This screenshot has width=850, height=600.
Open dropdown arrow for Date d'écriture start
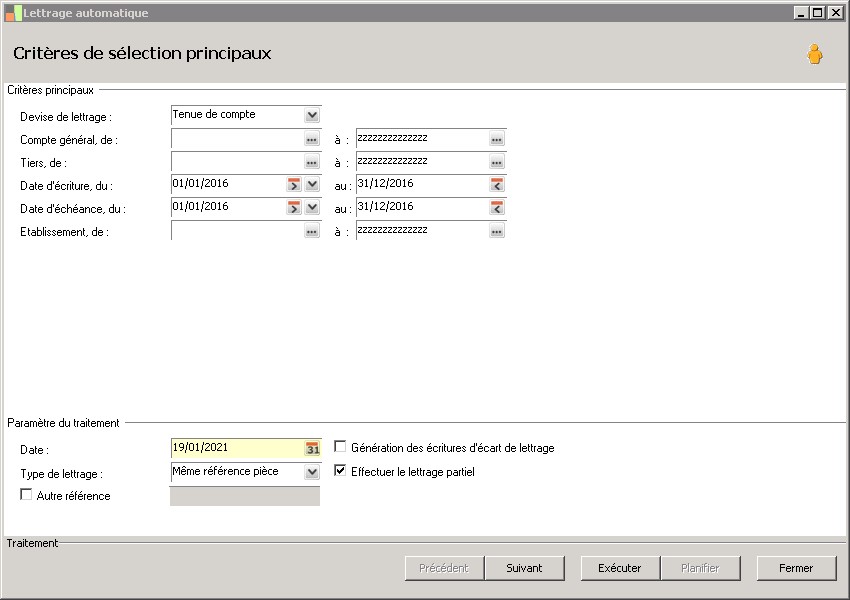point(312,185)
